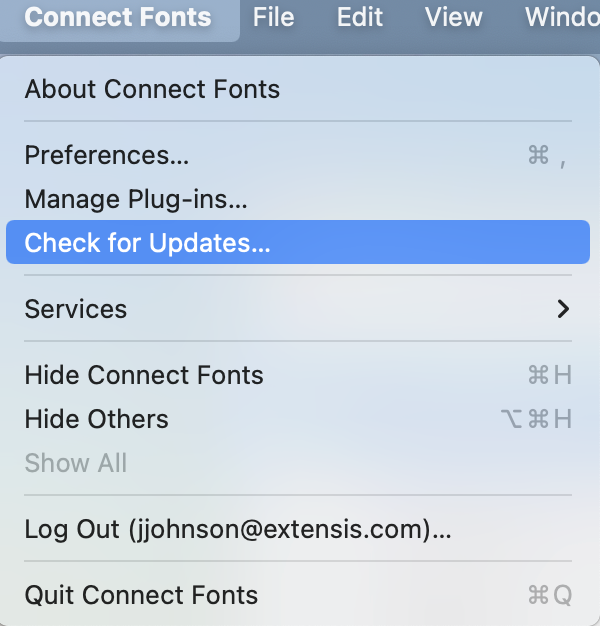Choose Hide Others menu item
This screenshot has height=626, width=600.
pyautogui.click(x=97, y=419)
